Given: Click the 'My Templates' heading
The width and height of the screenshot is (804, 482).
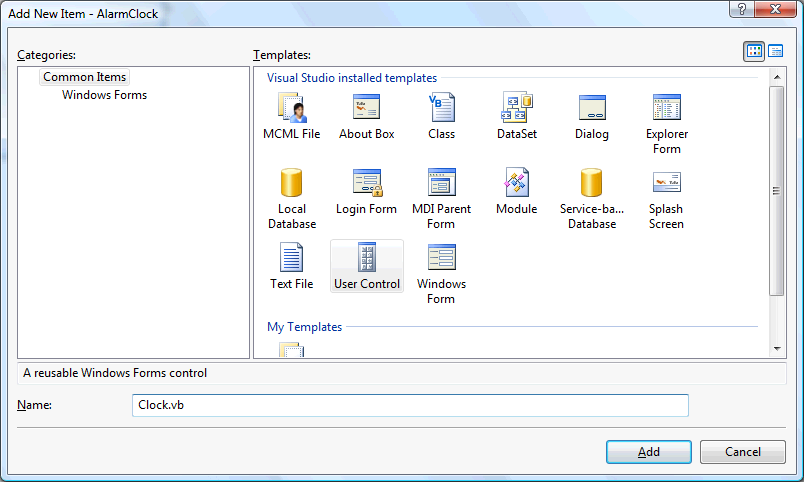Looking at the screenshot, I should click(305, 327).
